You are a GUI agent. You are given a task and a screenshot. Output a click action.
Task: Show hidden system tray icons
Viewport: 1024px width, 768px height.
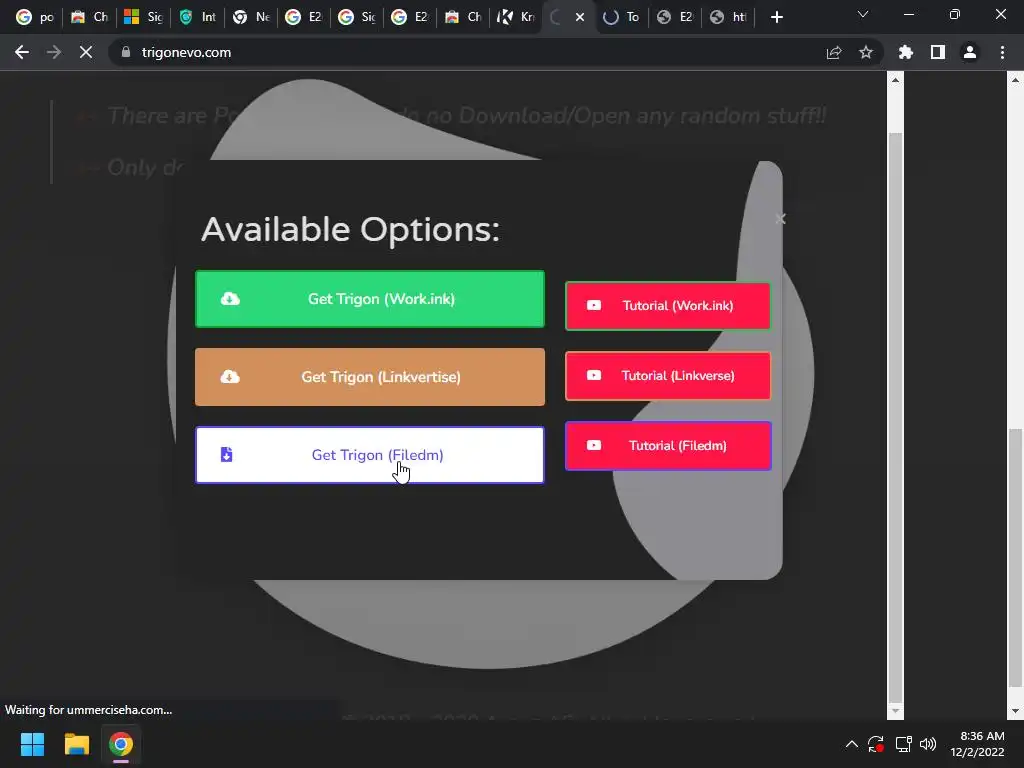[852, 744]
